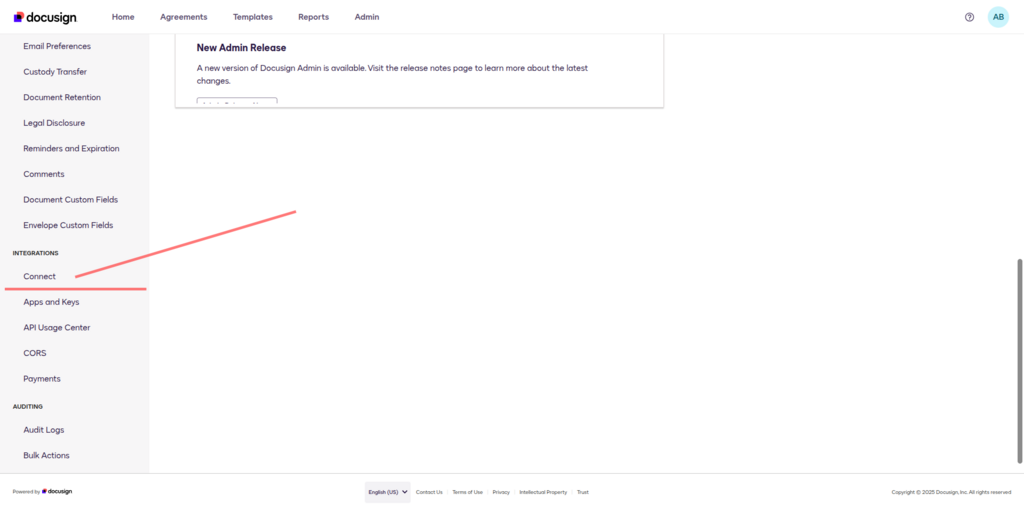Click the page vertical scrollbar
The height and width of the screenshot is (511, 1024).
pyautogui.click(x=1019, y=360)
